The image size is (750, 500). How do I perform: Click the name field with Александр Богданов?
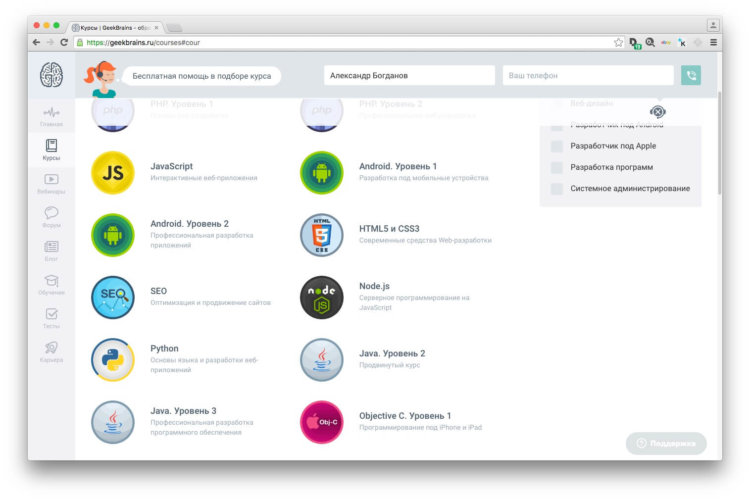tap(409, 75)
